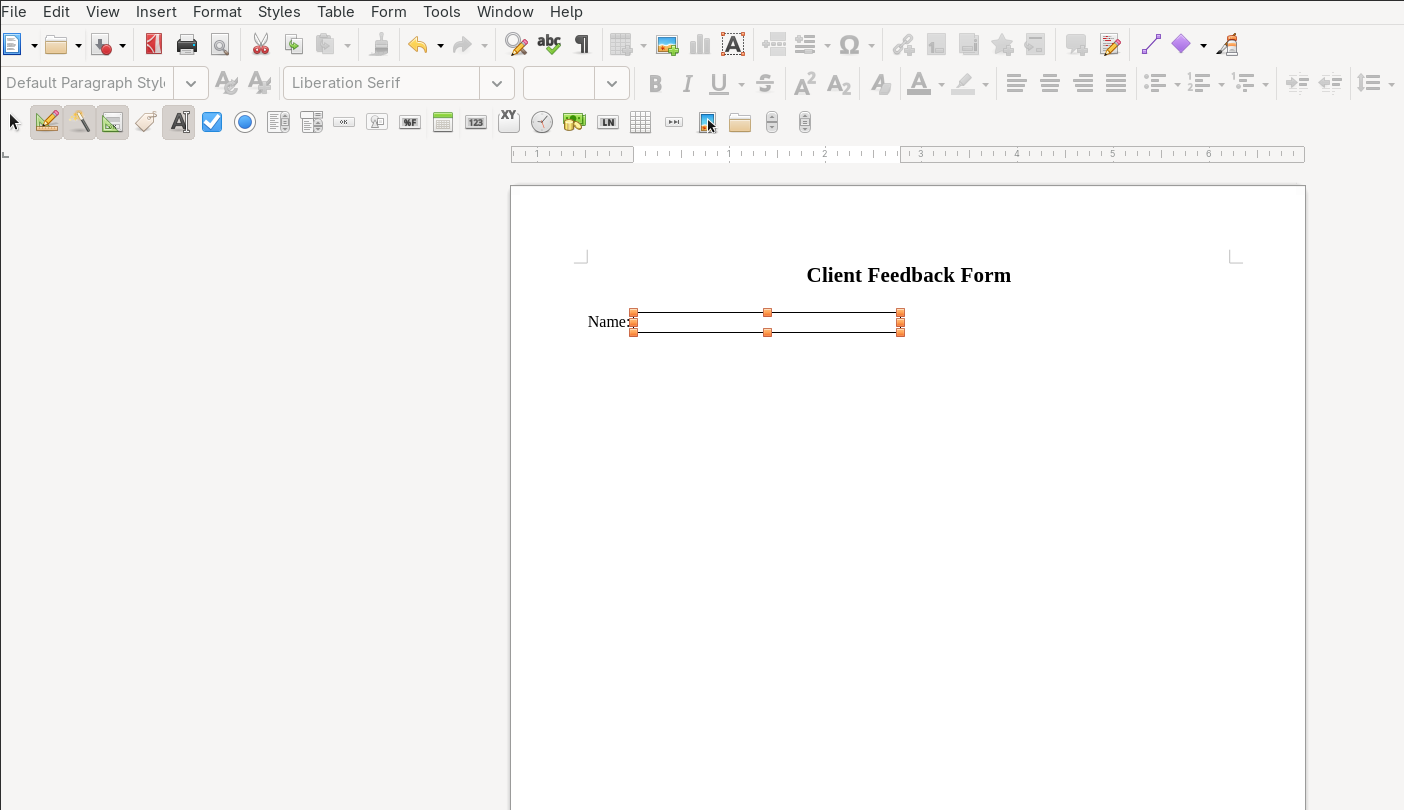Add a Push Button (OK) control

pyautogui.click(x=344, y=122)
